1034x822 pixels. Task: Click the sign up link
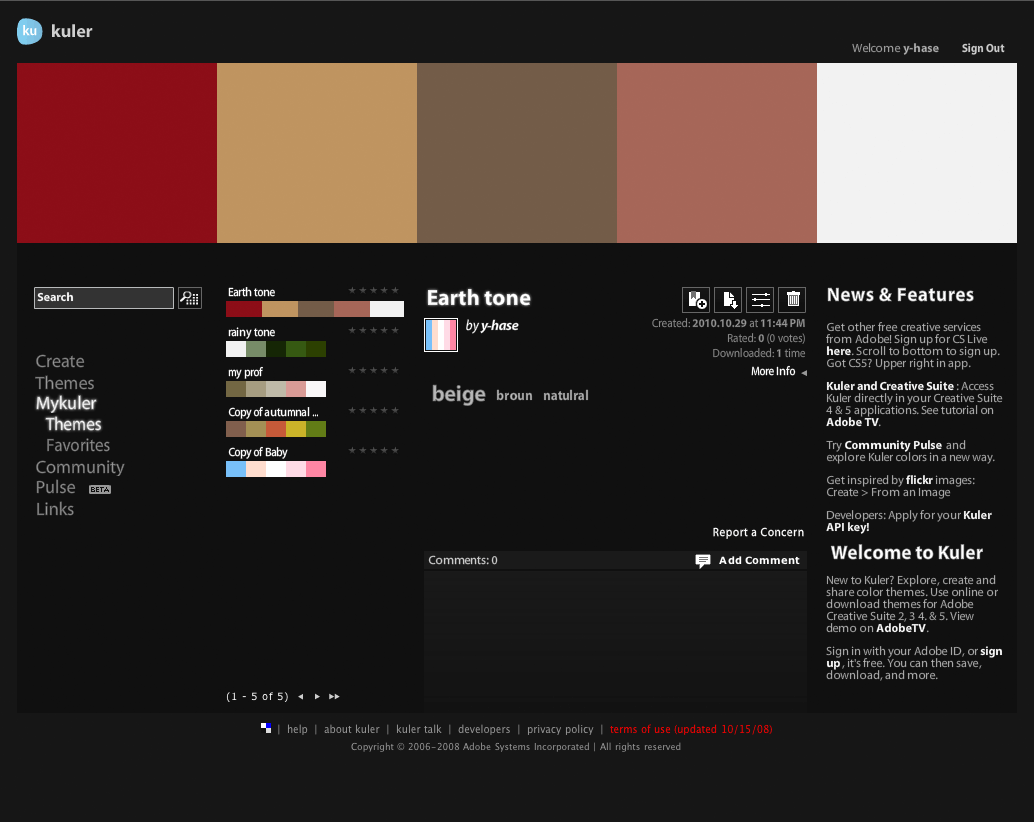coord(914,657)
